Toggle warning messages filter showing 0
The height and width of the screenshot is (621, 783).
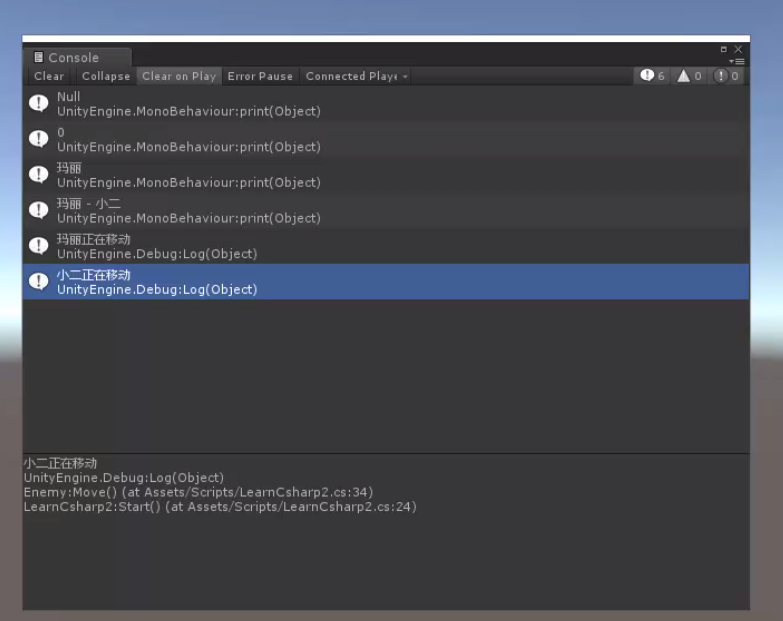[x=690, y=76]
